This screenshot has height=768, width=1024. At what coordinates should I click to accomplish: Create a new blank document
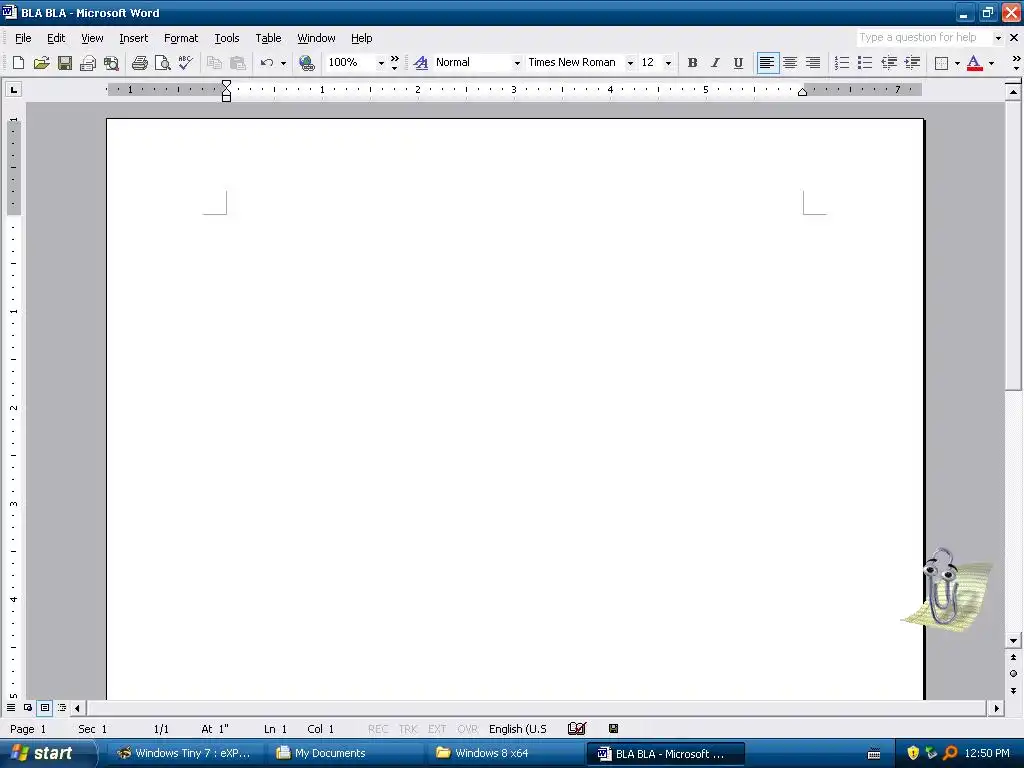18,63
